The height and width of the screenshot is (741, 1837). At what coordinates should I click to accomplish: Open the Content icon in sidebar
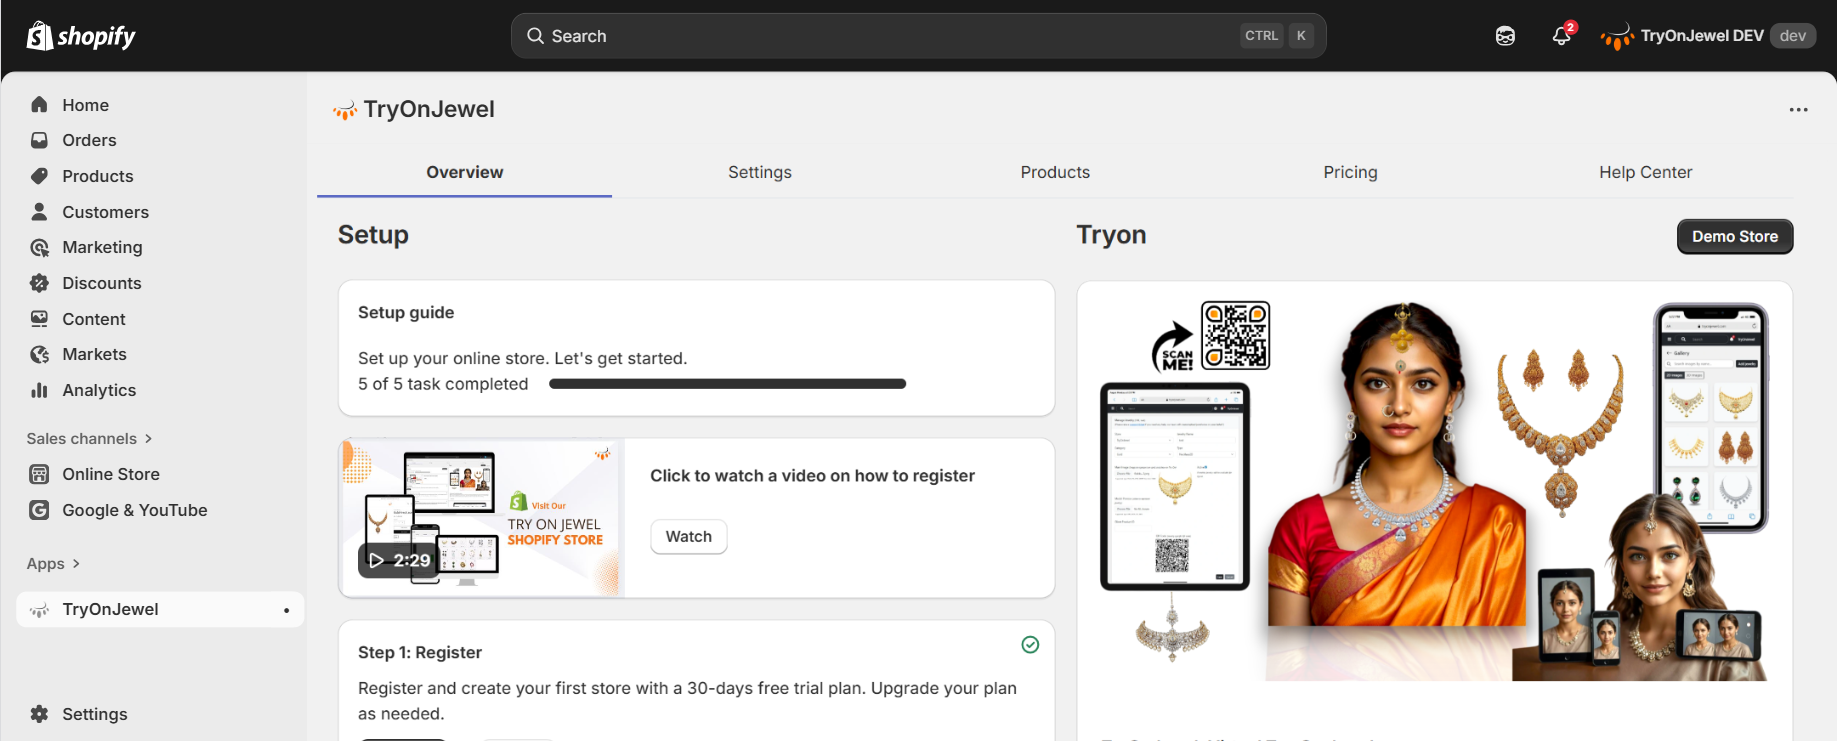[39, 319]
